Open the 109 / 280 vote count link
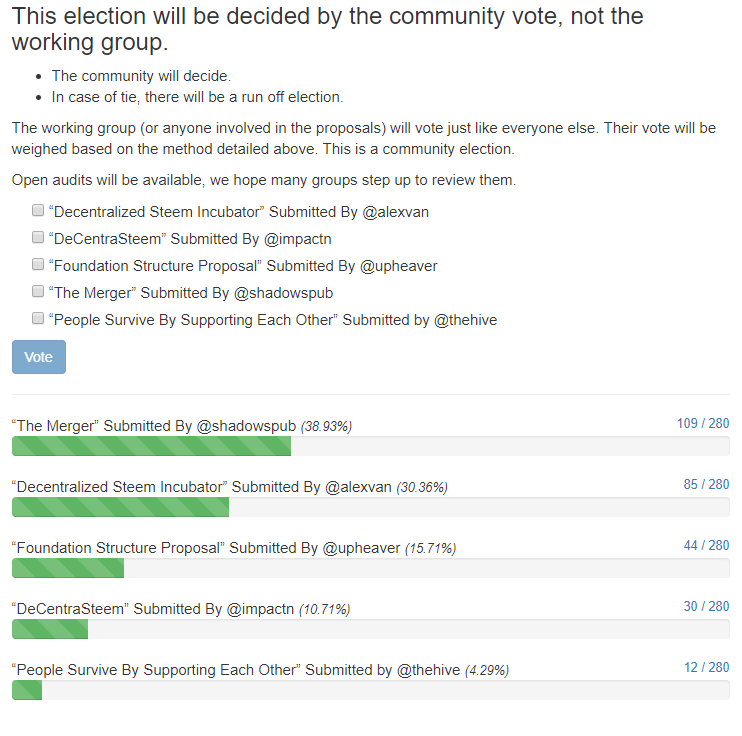The width and height of the screenshot is (742, 736). tap(702, 424)
